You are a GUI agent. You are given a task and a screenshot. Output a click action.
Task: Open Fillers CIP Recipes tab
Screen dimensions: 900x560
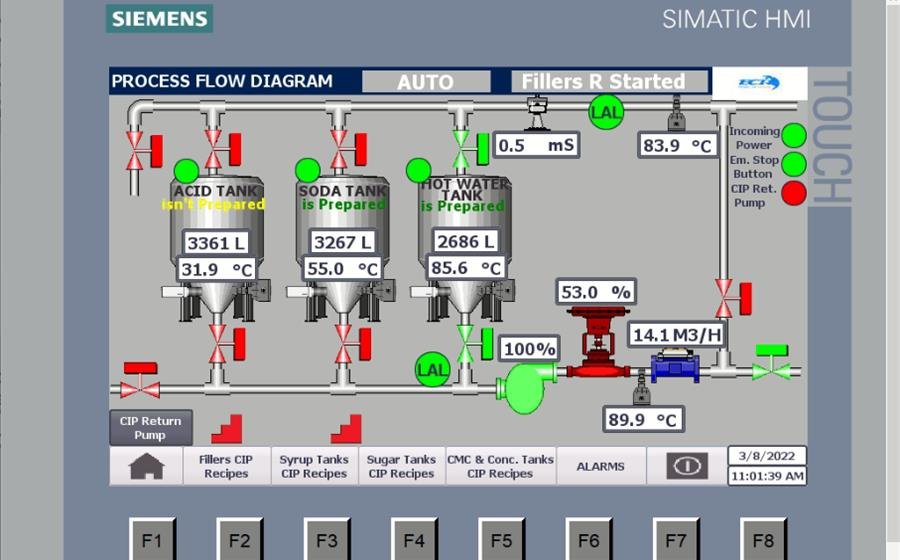[226, 466]
